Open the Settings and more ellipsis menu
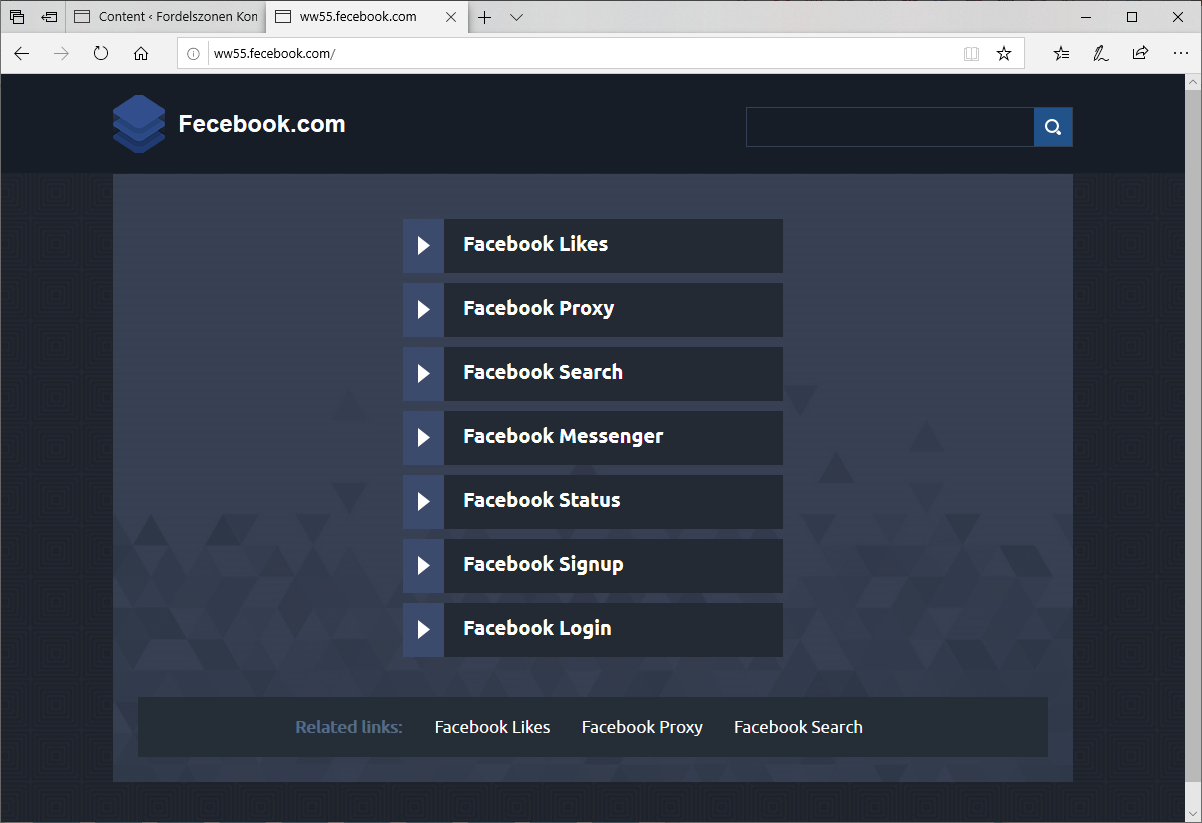The width and height of the screenshot is (1202, 823). pyautogui.click(x=1180, y=54)
